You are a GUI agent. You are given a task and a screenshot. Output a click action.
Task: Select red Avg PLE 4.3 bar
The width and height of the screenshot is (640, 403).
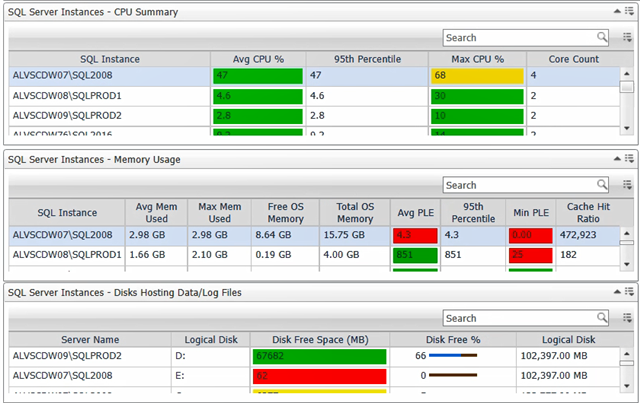(415, 236)
